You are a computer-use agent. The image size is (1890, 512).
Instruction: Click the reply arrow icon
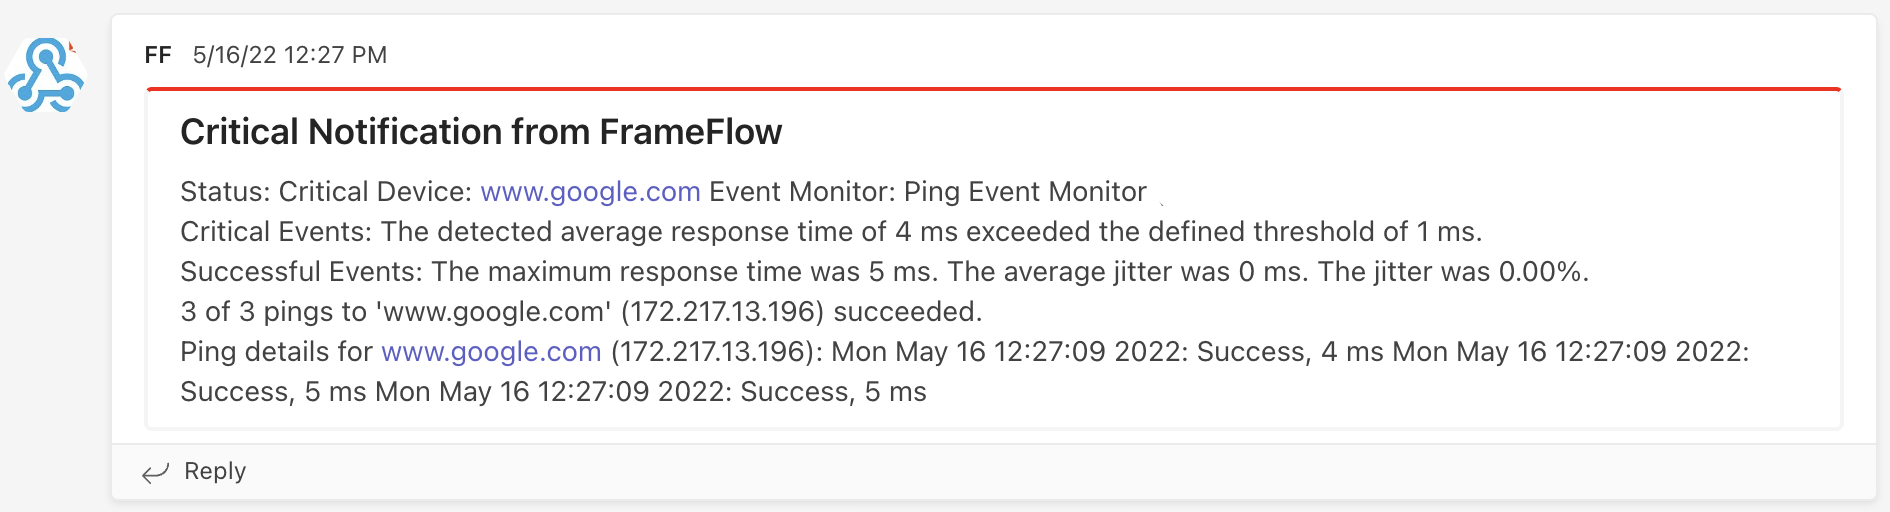click(x=156, y=473)
